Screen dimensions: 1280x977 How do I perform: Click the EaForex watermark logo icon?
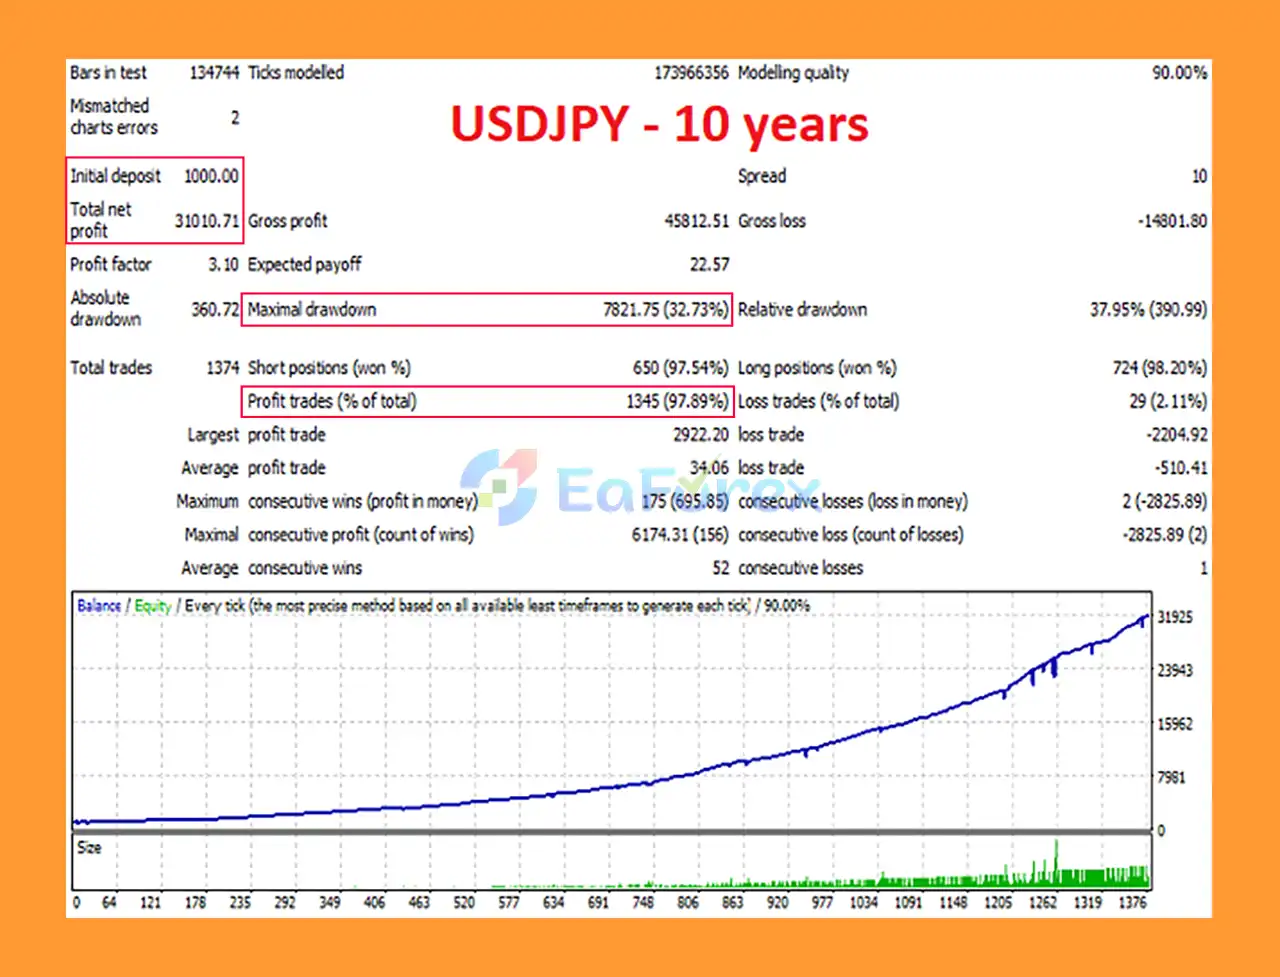point(498,487)
